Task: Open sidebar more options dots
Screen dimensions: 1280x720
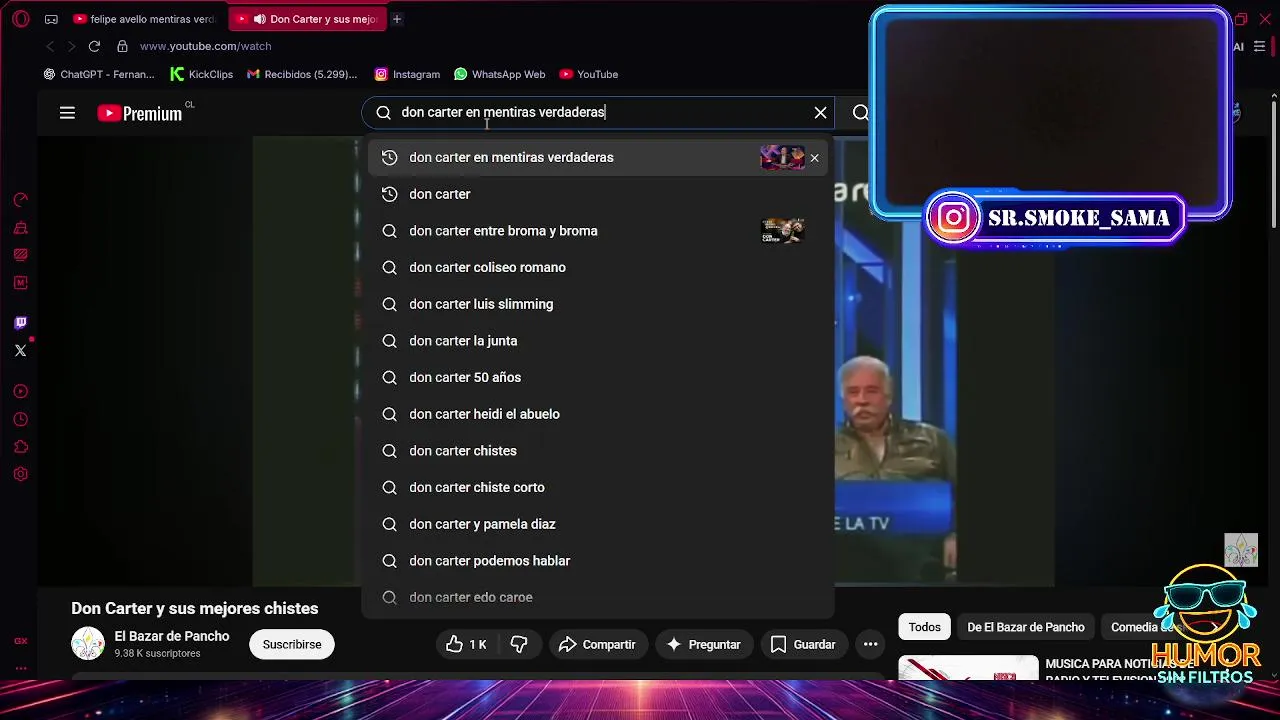Action: point(20,668)
